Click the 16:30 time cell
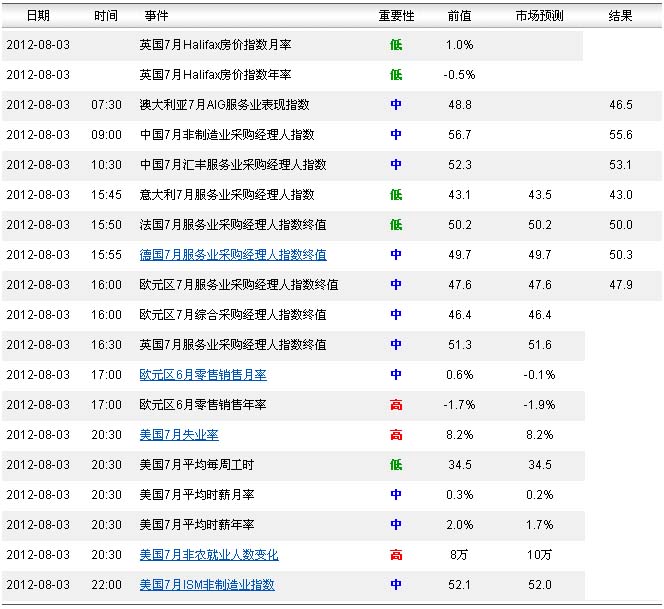The image size is (664, 609). click(x=106, y=345)
